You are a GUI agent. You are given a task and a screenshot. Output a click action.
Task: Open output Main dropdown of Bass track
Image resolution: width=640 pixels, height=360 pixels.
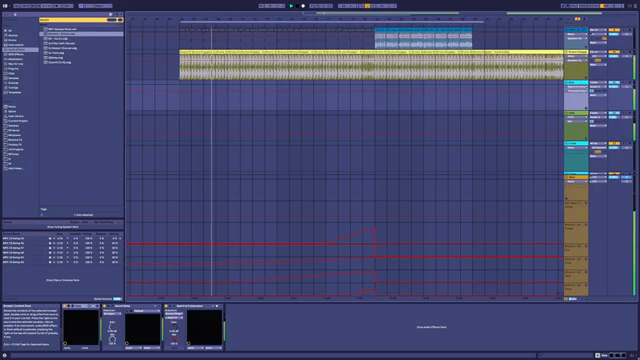(x=598, y=95)
